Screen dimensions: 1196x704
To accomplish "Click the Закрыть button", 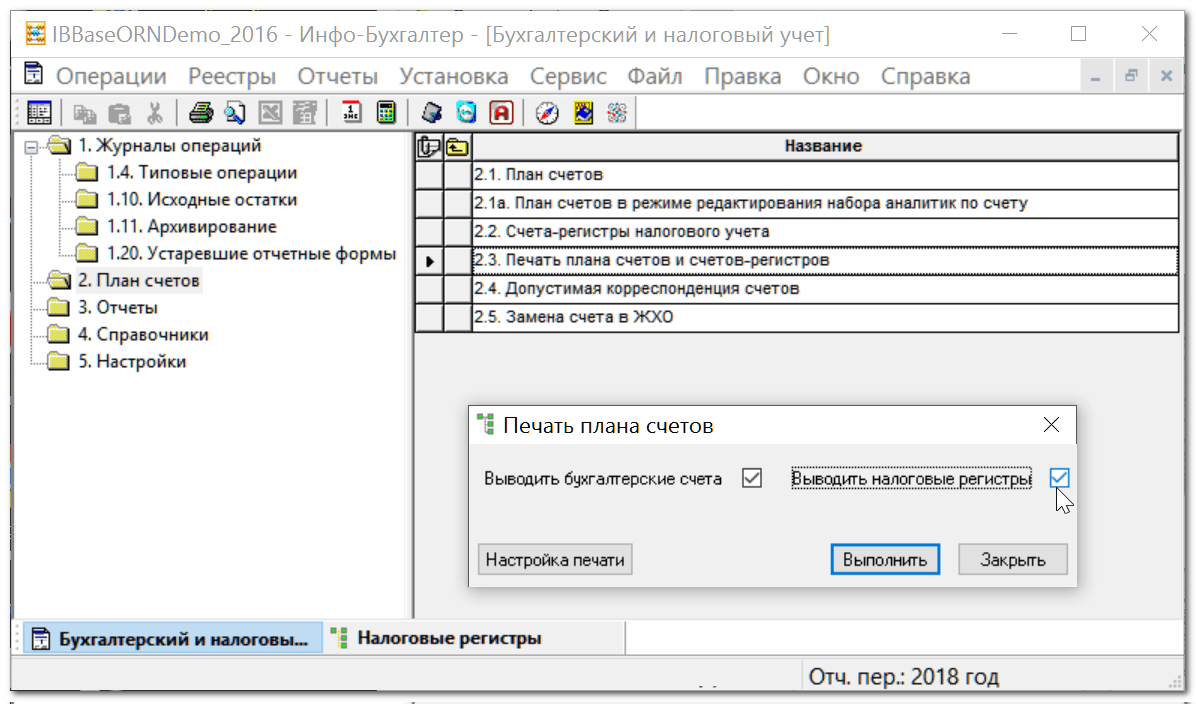I will point(1013,559).
